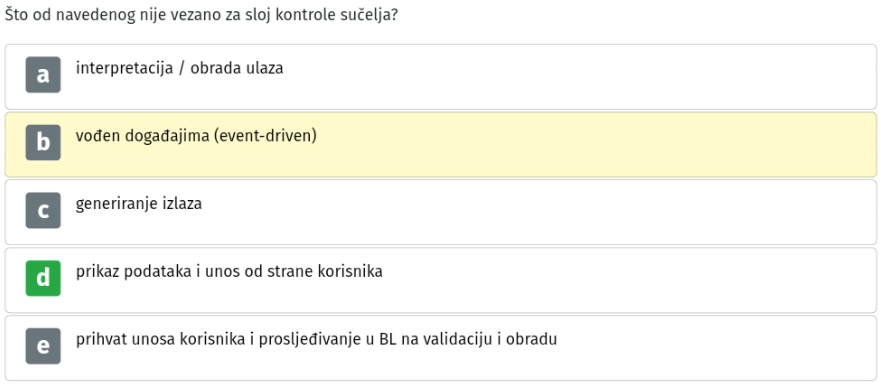The height and width of the screenshot is (389, 881).
Task: Choose answer starting 'prihvat unosa korisnika'
Action: pos(316,340)
